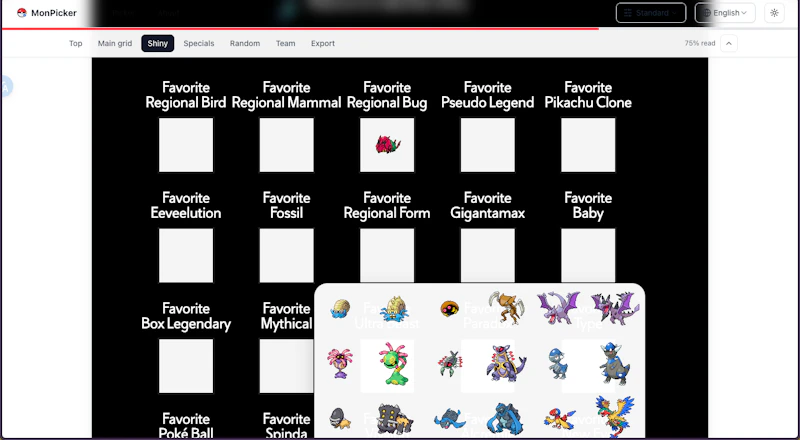Open the Favorite Box Legendary slot

(x=186, y=366)
